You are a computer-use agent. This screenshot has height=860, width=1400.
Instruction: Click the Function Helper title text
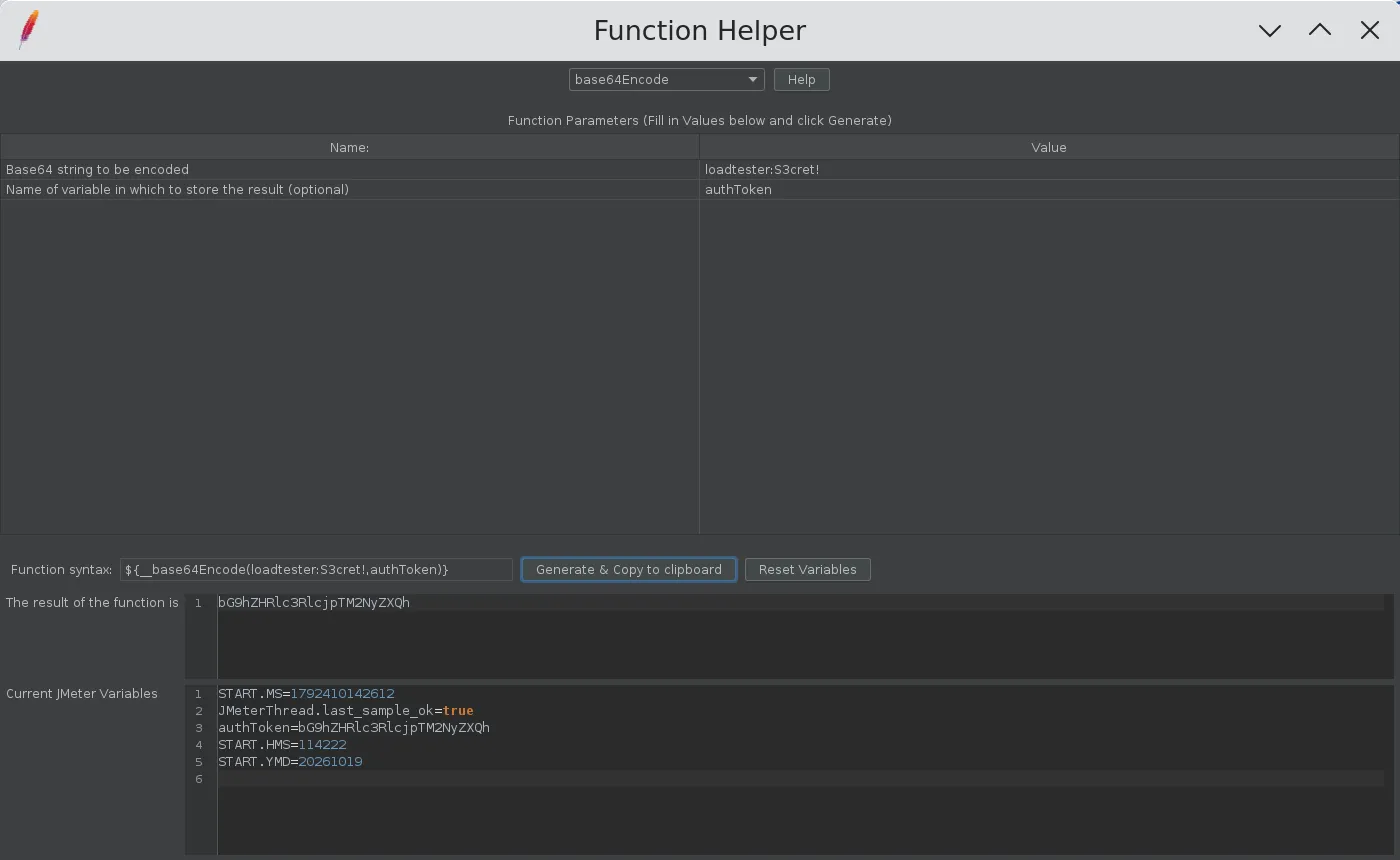pyautogui.click(x=700, y=31)
